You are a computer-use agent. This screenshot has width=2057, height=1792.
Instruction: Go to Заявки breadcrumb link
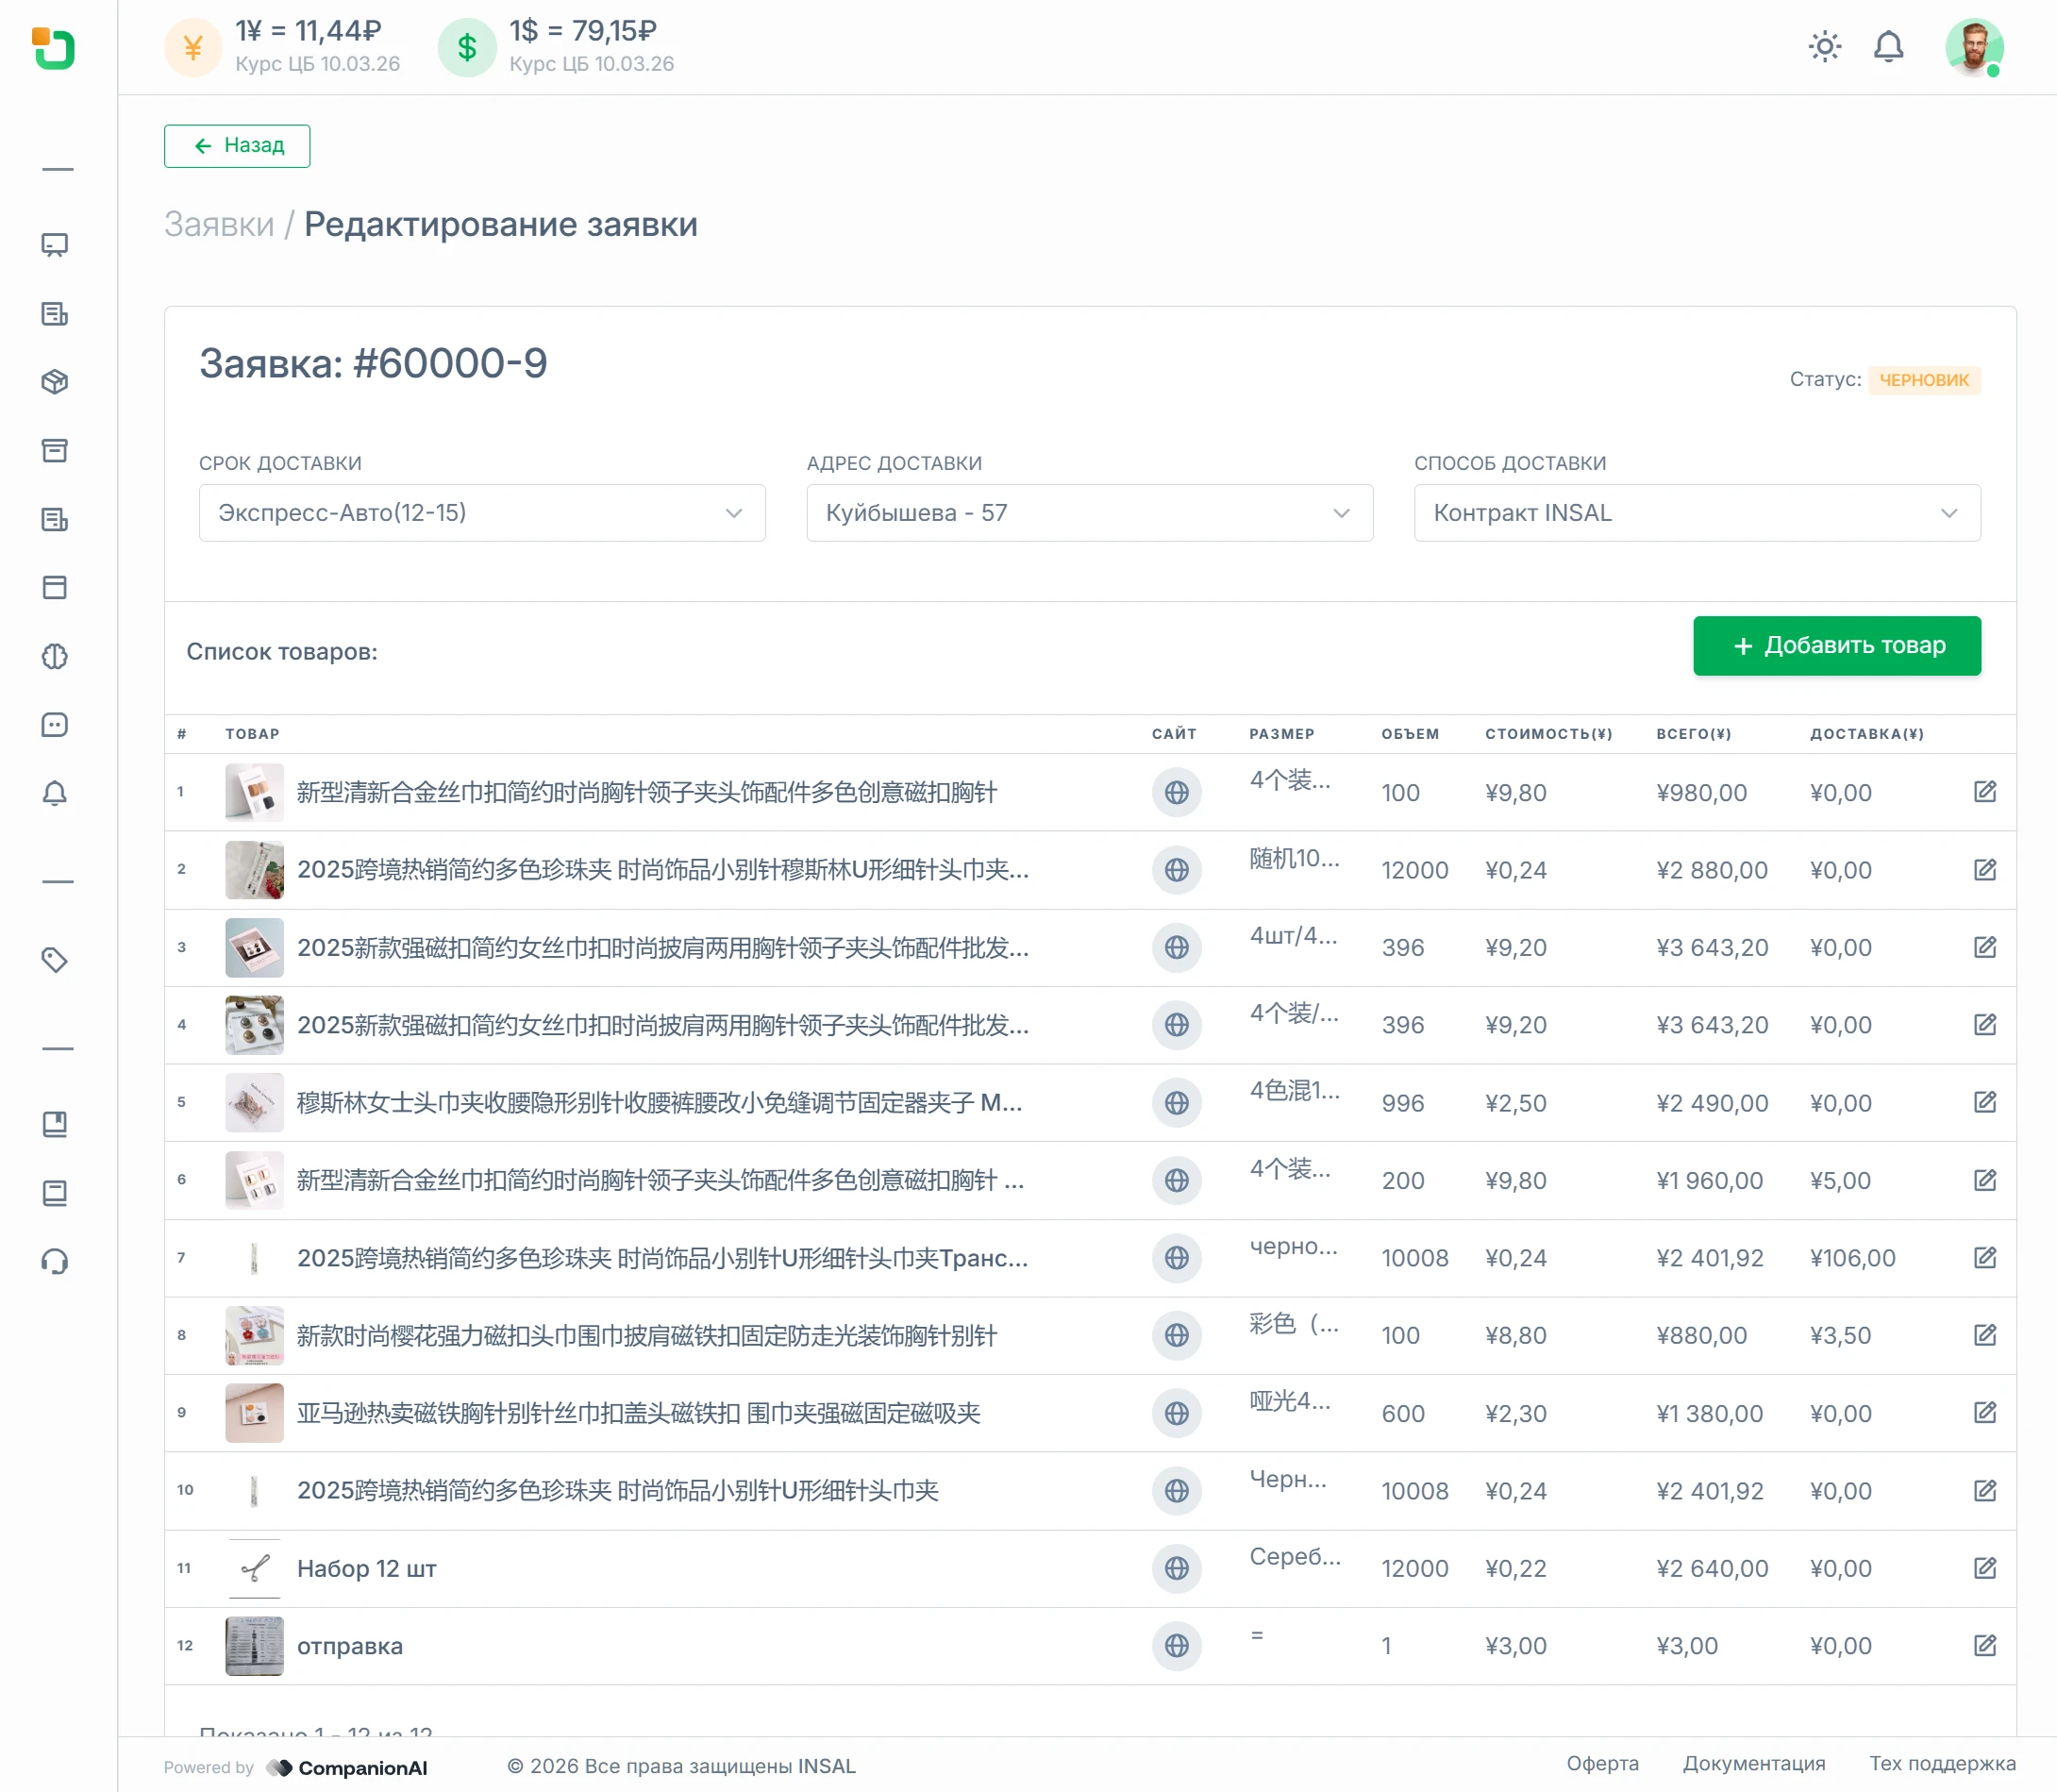point(219,224)
